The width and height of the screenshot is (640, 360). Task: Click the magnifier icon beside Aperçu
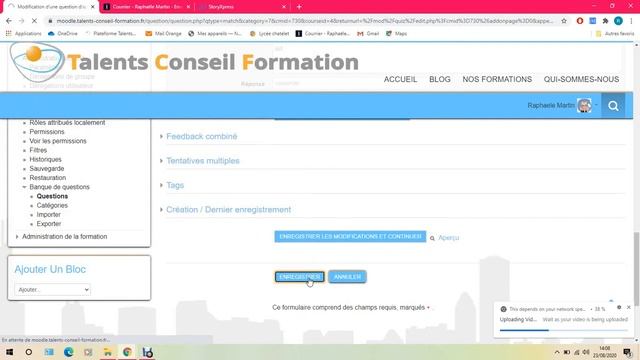pyautogui.click(x=432, y=238)
